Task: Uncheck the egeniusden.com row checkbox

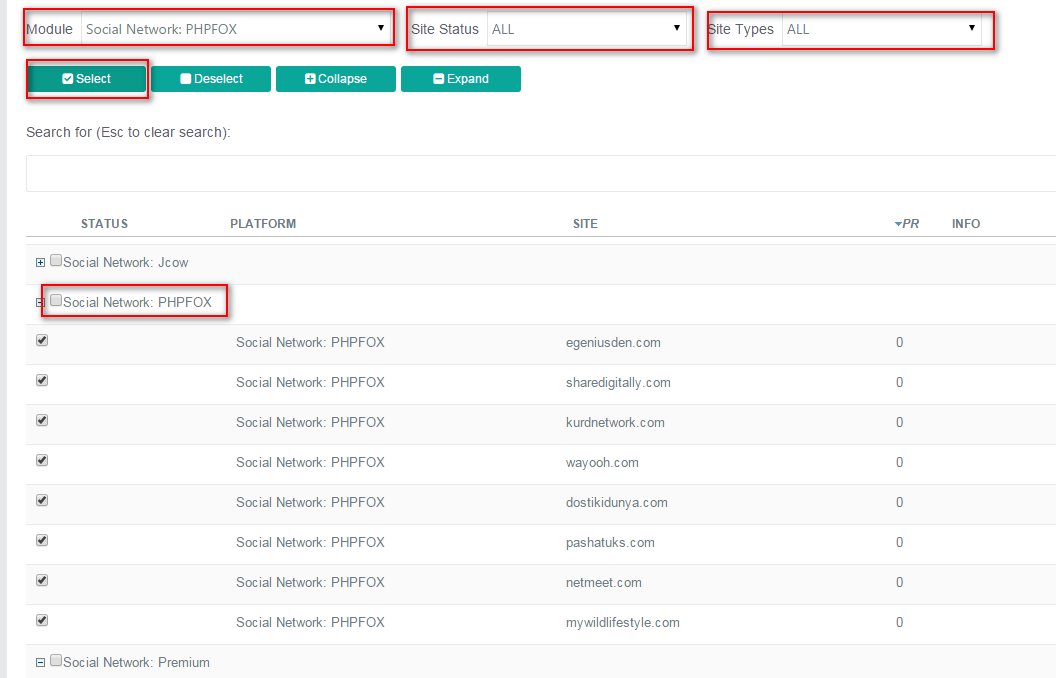Action: point(42,340)
